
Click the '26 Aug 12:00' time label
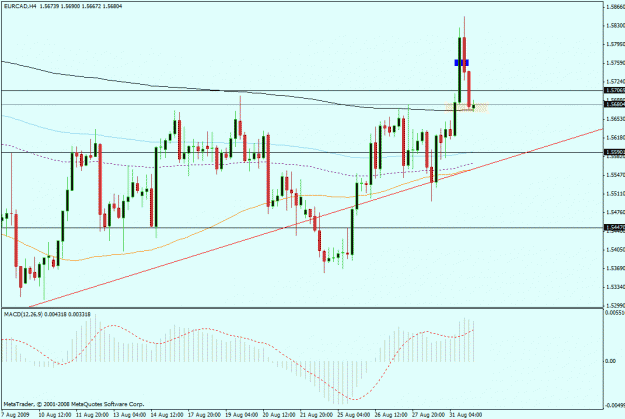[391, 415]
